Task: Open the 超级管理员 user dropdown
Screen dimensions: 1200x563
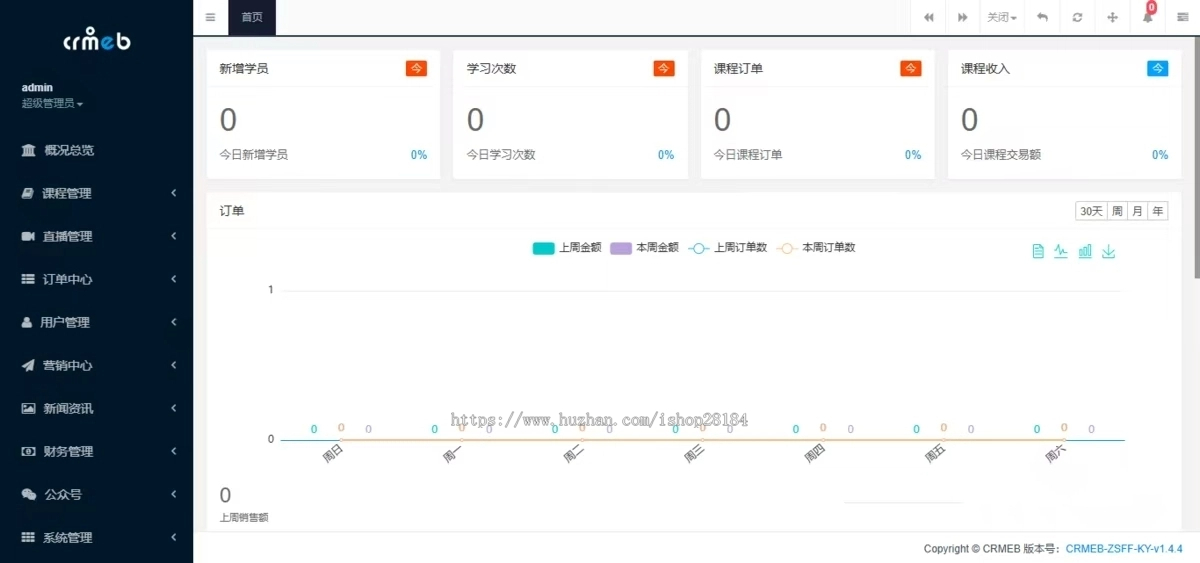Action: (52, 103)
